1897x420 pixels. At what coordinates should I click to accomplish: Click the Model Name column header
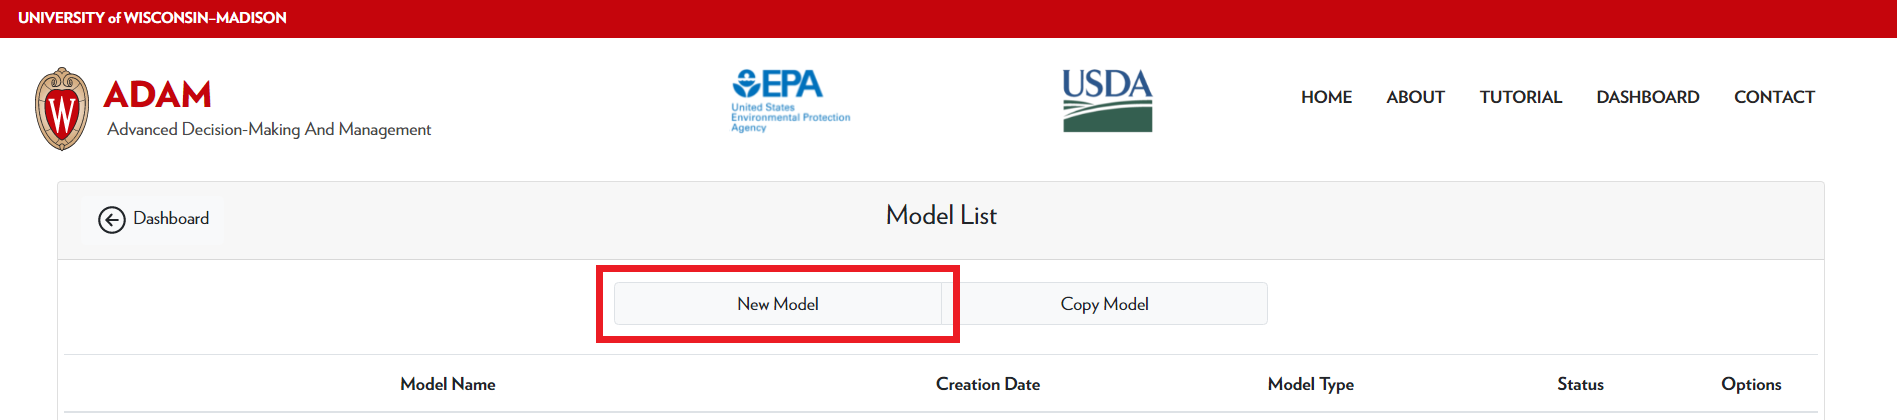(447, 384)
